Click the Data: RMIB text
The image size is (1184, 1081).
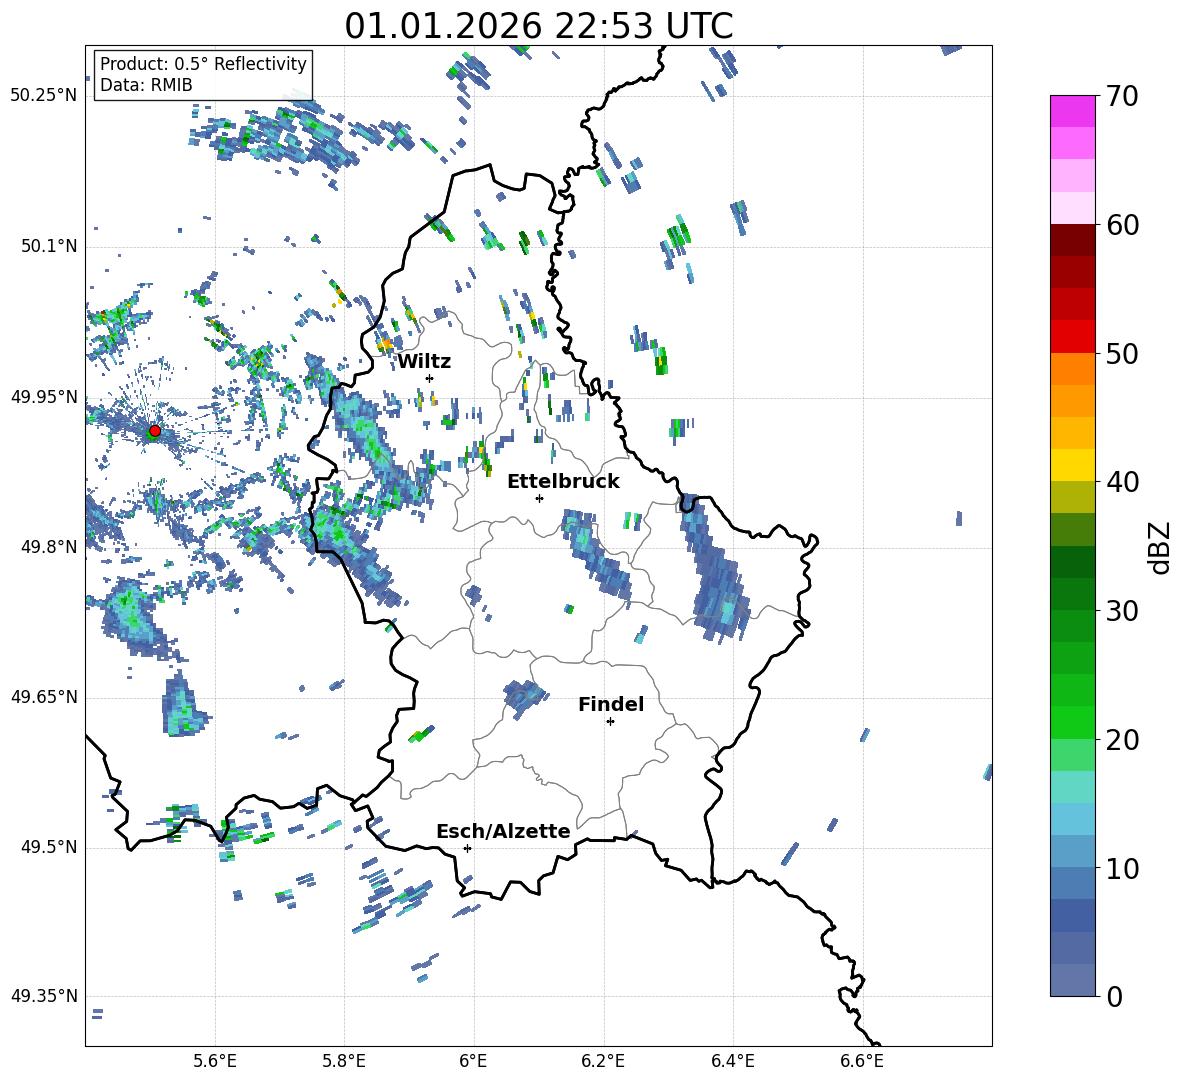tap(146, 85)
